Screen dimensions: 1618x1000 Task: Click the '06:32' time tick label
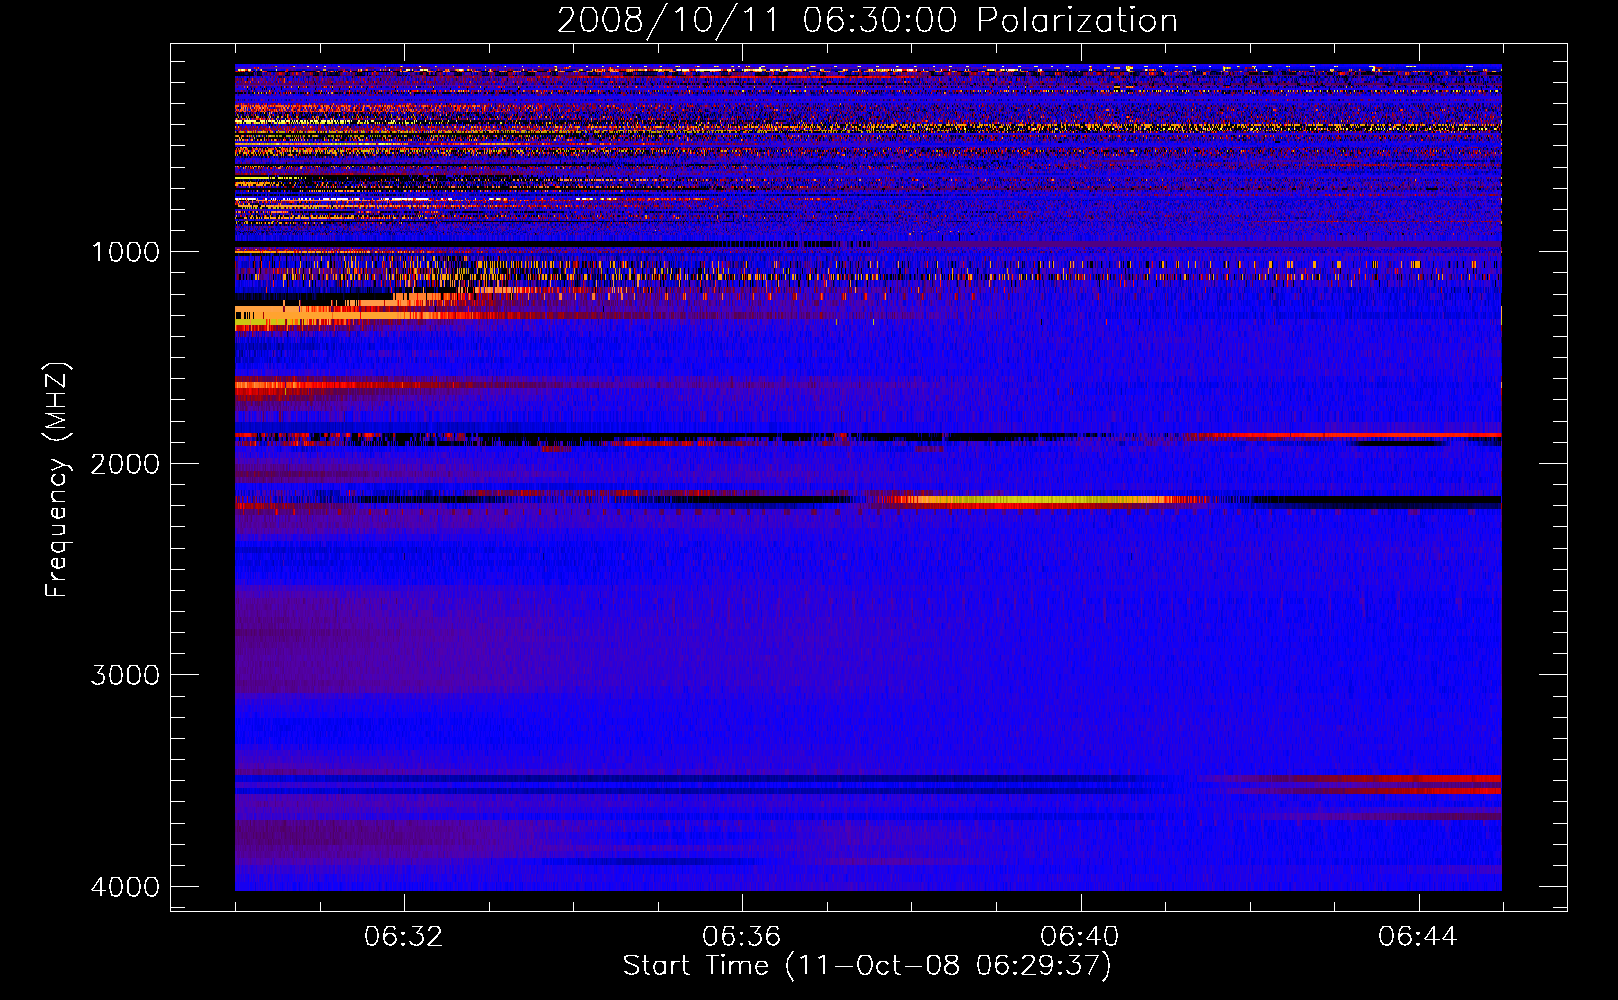pyautogui.click(x=404, y=937)
